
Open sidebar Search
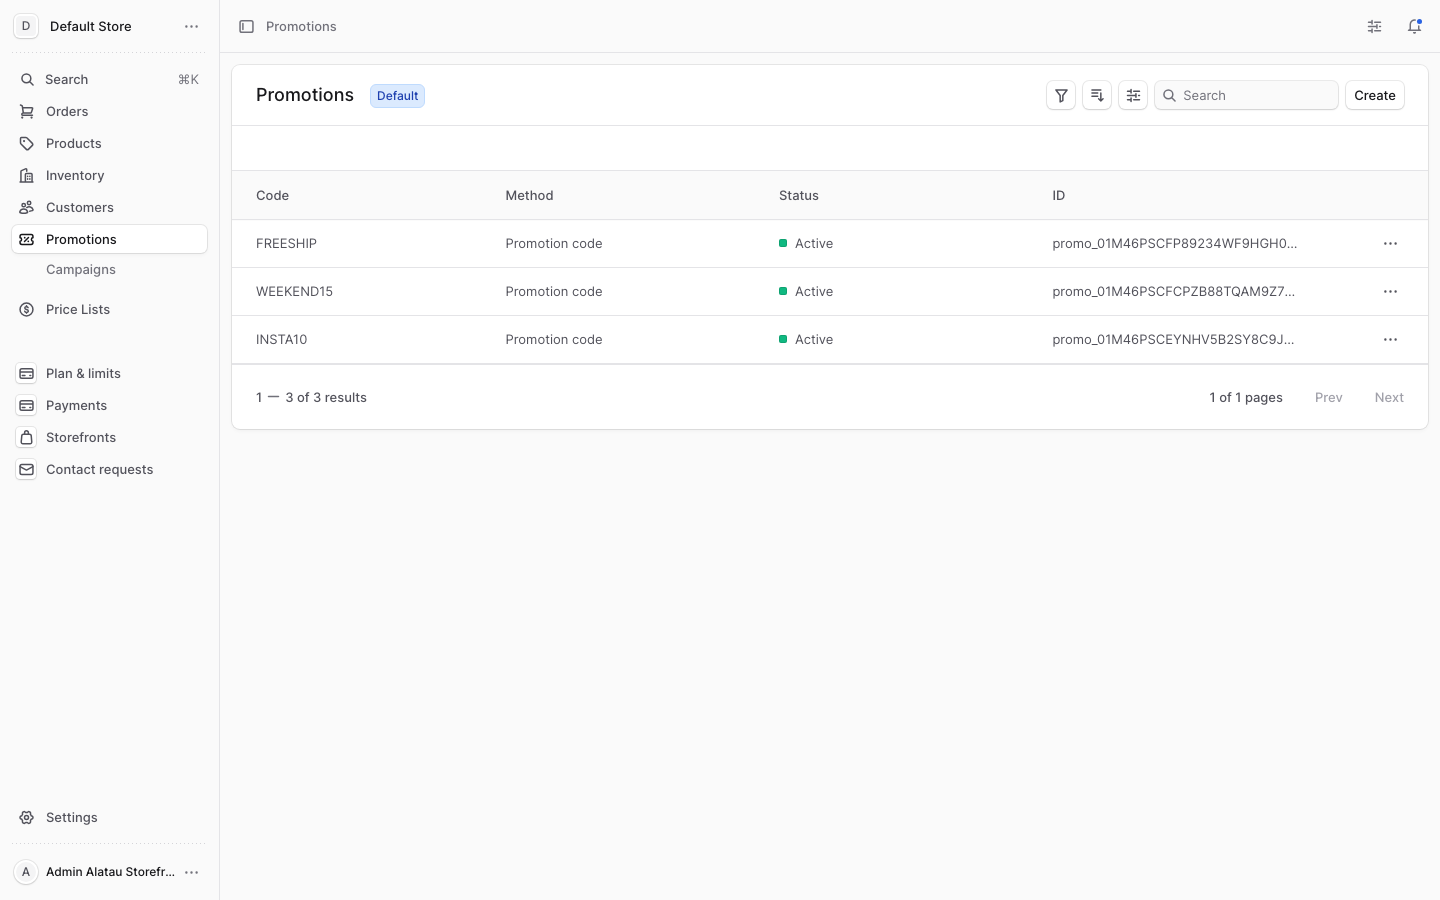109,80
